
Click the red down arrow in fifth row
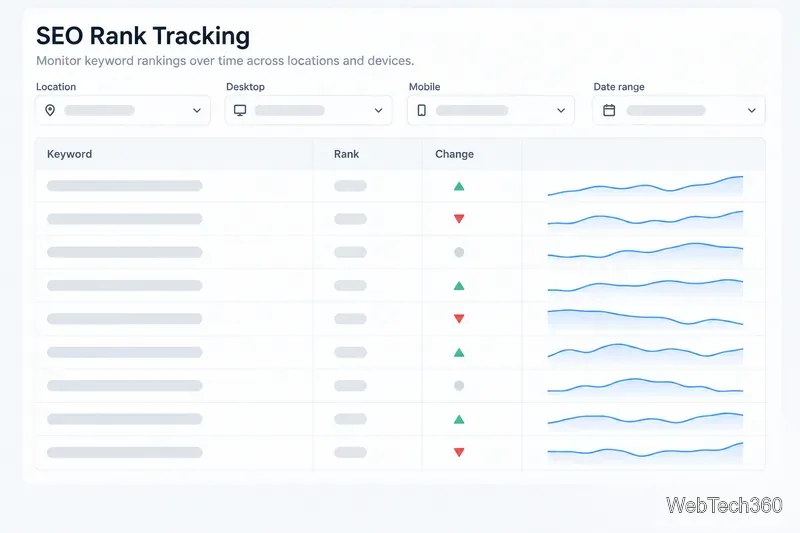(x=459, y=319)
